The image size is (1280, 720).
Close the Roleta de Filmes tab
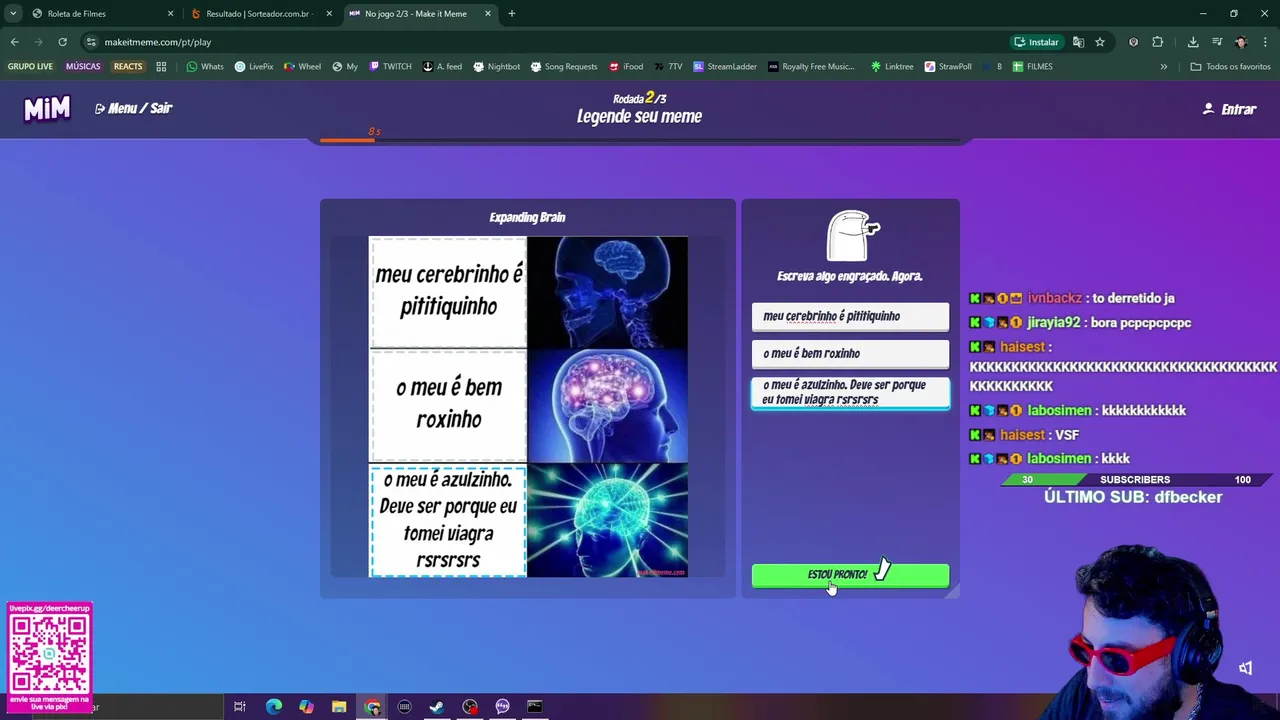pyautogui.click(x=170, y=14)
